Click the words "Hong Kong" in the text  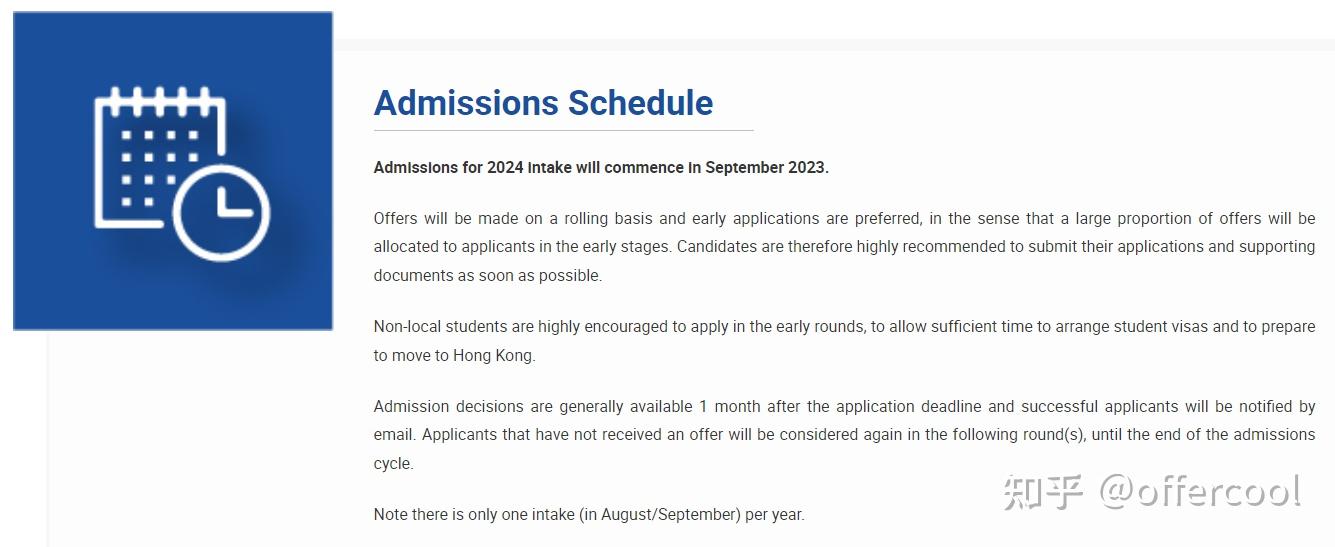pyautogui.click(x=493, y=355)
